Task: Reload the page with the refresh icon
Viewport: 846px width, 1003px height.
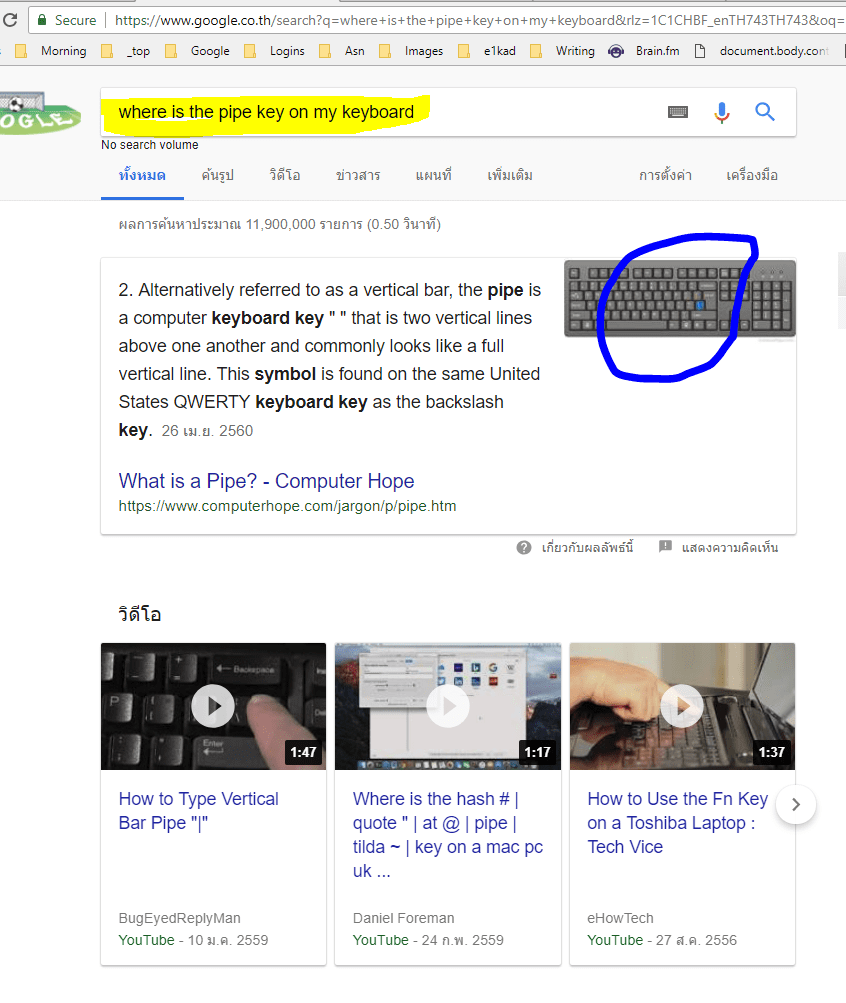Action: point(10,20)
